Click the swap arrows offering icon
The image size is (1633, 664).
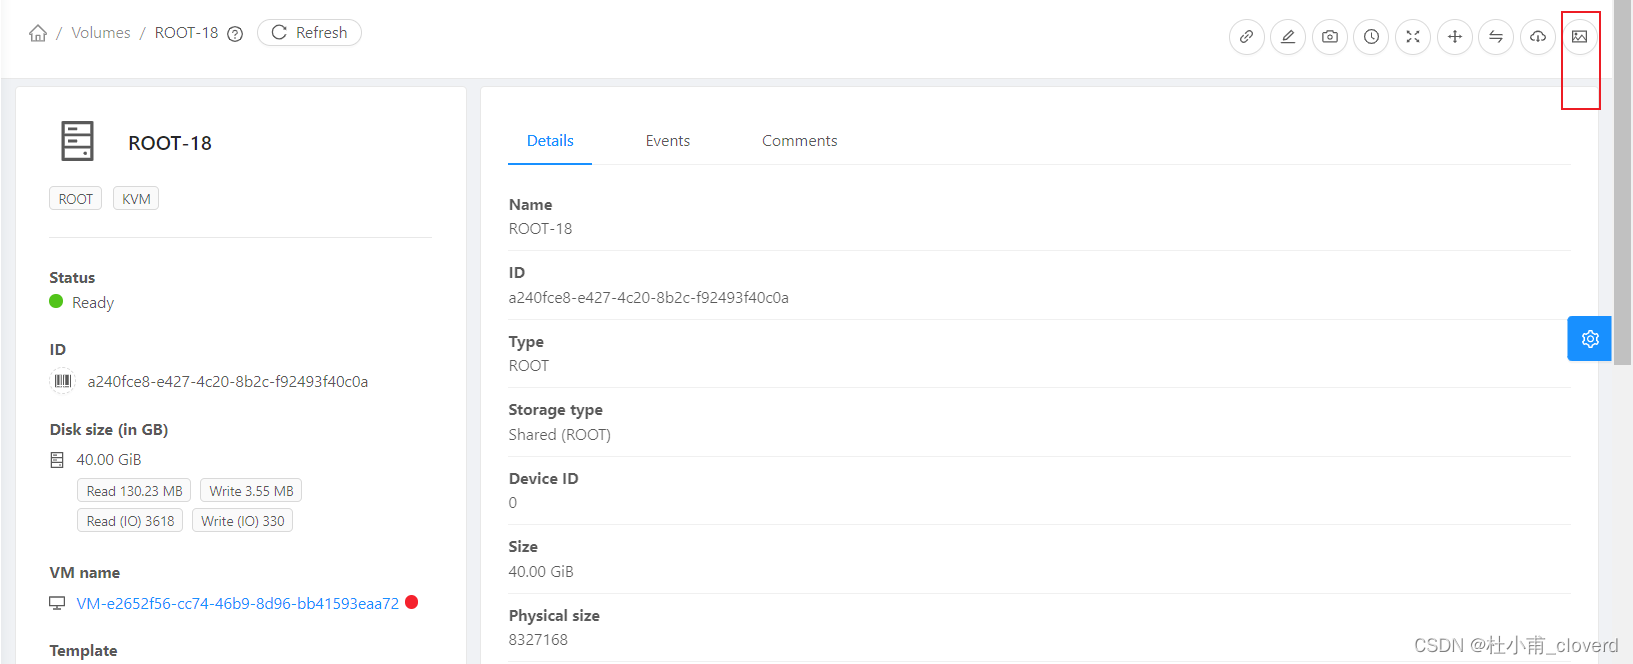1496,37
